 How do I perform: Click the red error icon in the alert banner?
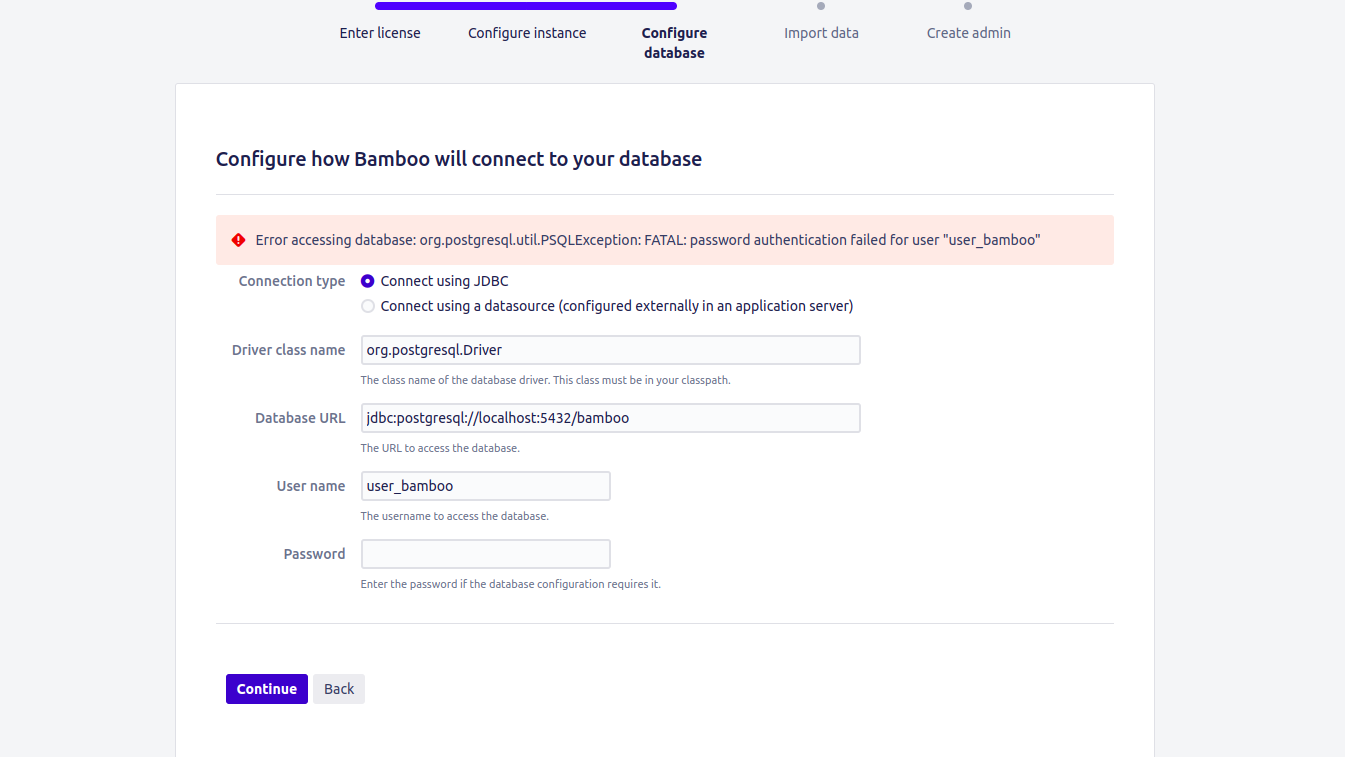(x=238, y=240)
